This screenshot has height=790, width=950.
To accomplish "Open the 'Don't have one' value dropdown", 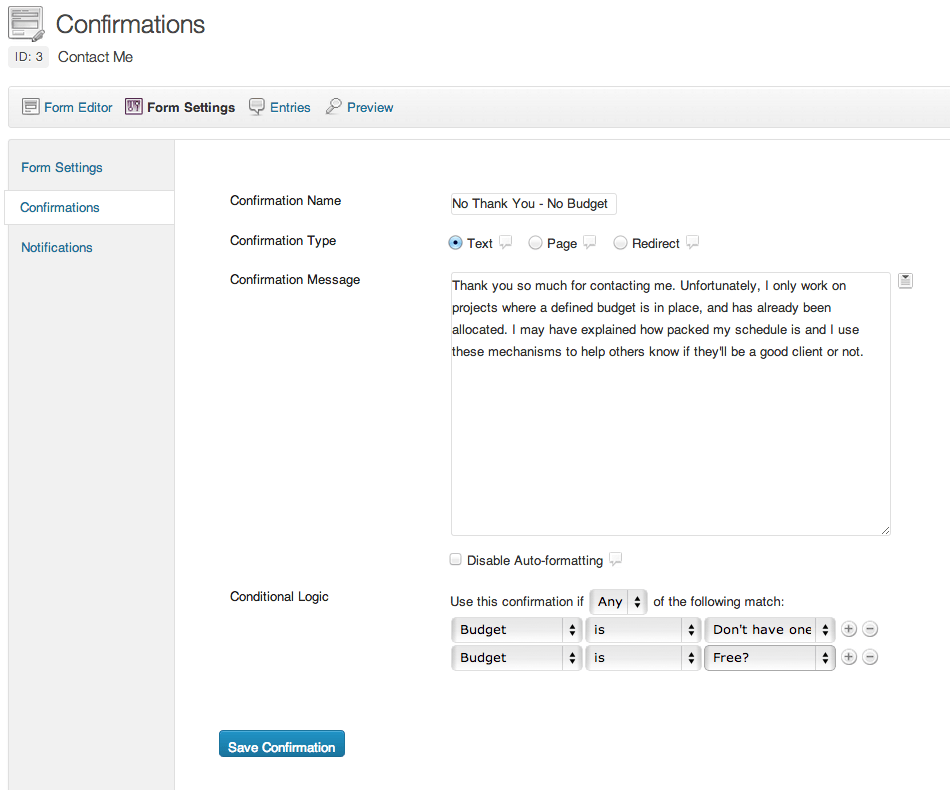I will (769, 629).
